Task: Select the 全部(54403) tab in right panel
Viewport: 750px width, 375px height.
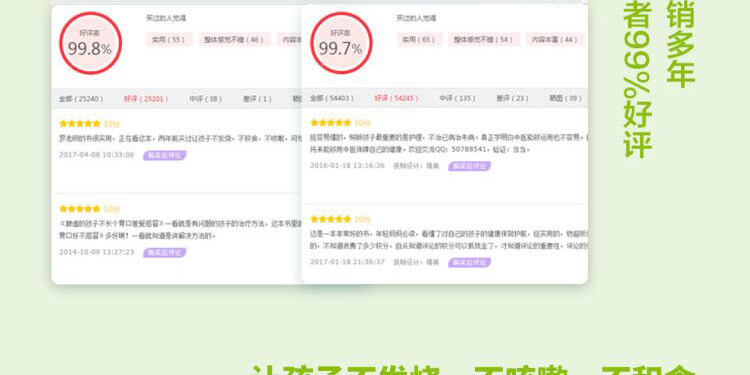Action: tap(331, 98)
